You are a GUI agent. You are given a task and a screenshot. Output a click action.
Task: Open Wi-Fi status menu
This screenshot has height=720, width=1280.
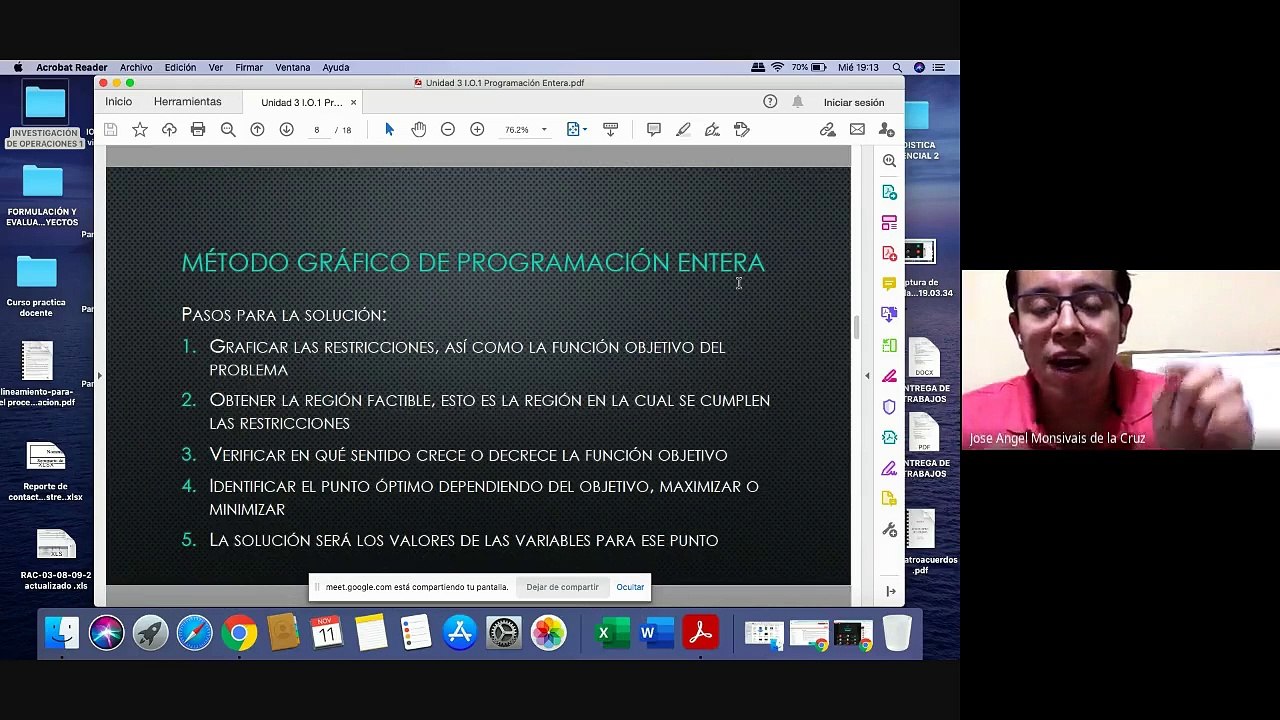(777, 67)
